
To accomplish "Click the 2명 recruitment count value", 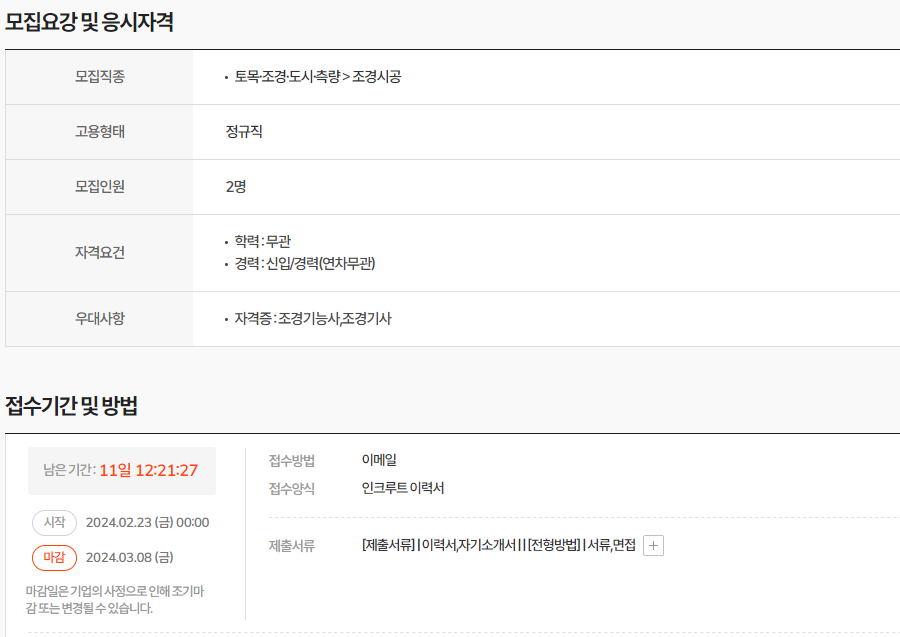I will coord(236,187).
